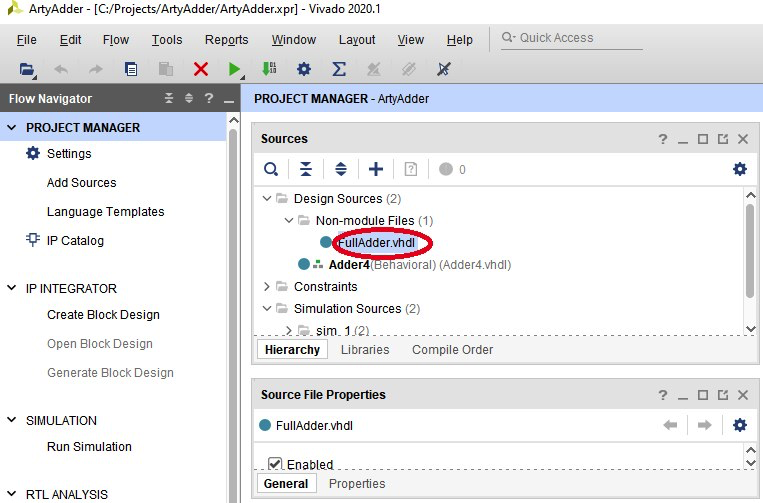Screen dimensions: 763x503
Task: Open the File menu
Action: pyautogui.click(x=26, y=40)
